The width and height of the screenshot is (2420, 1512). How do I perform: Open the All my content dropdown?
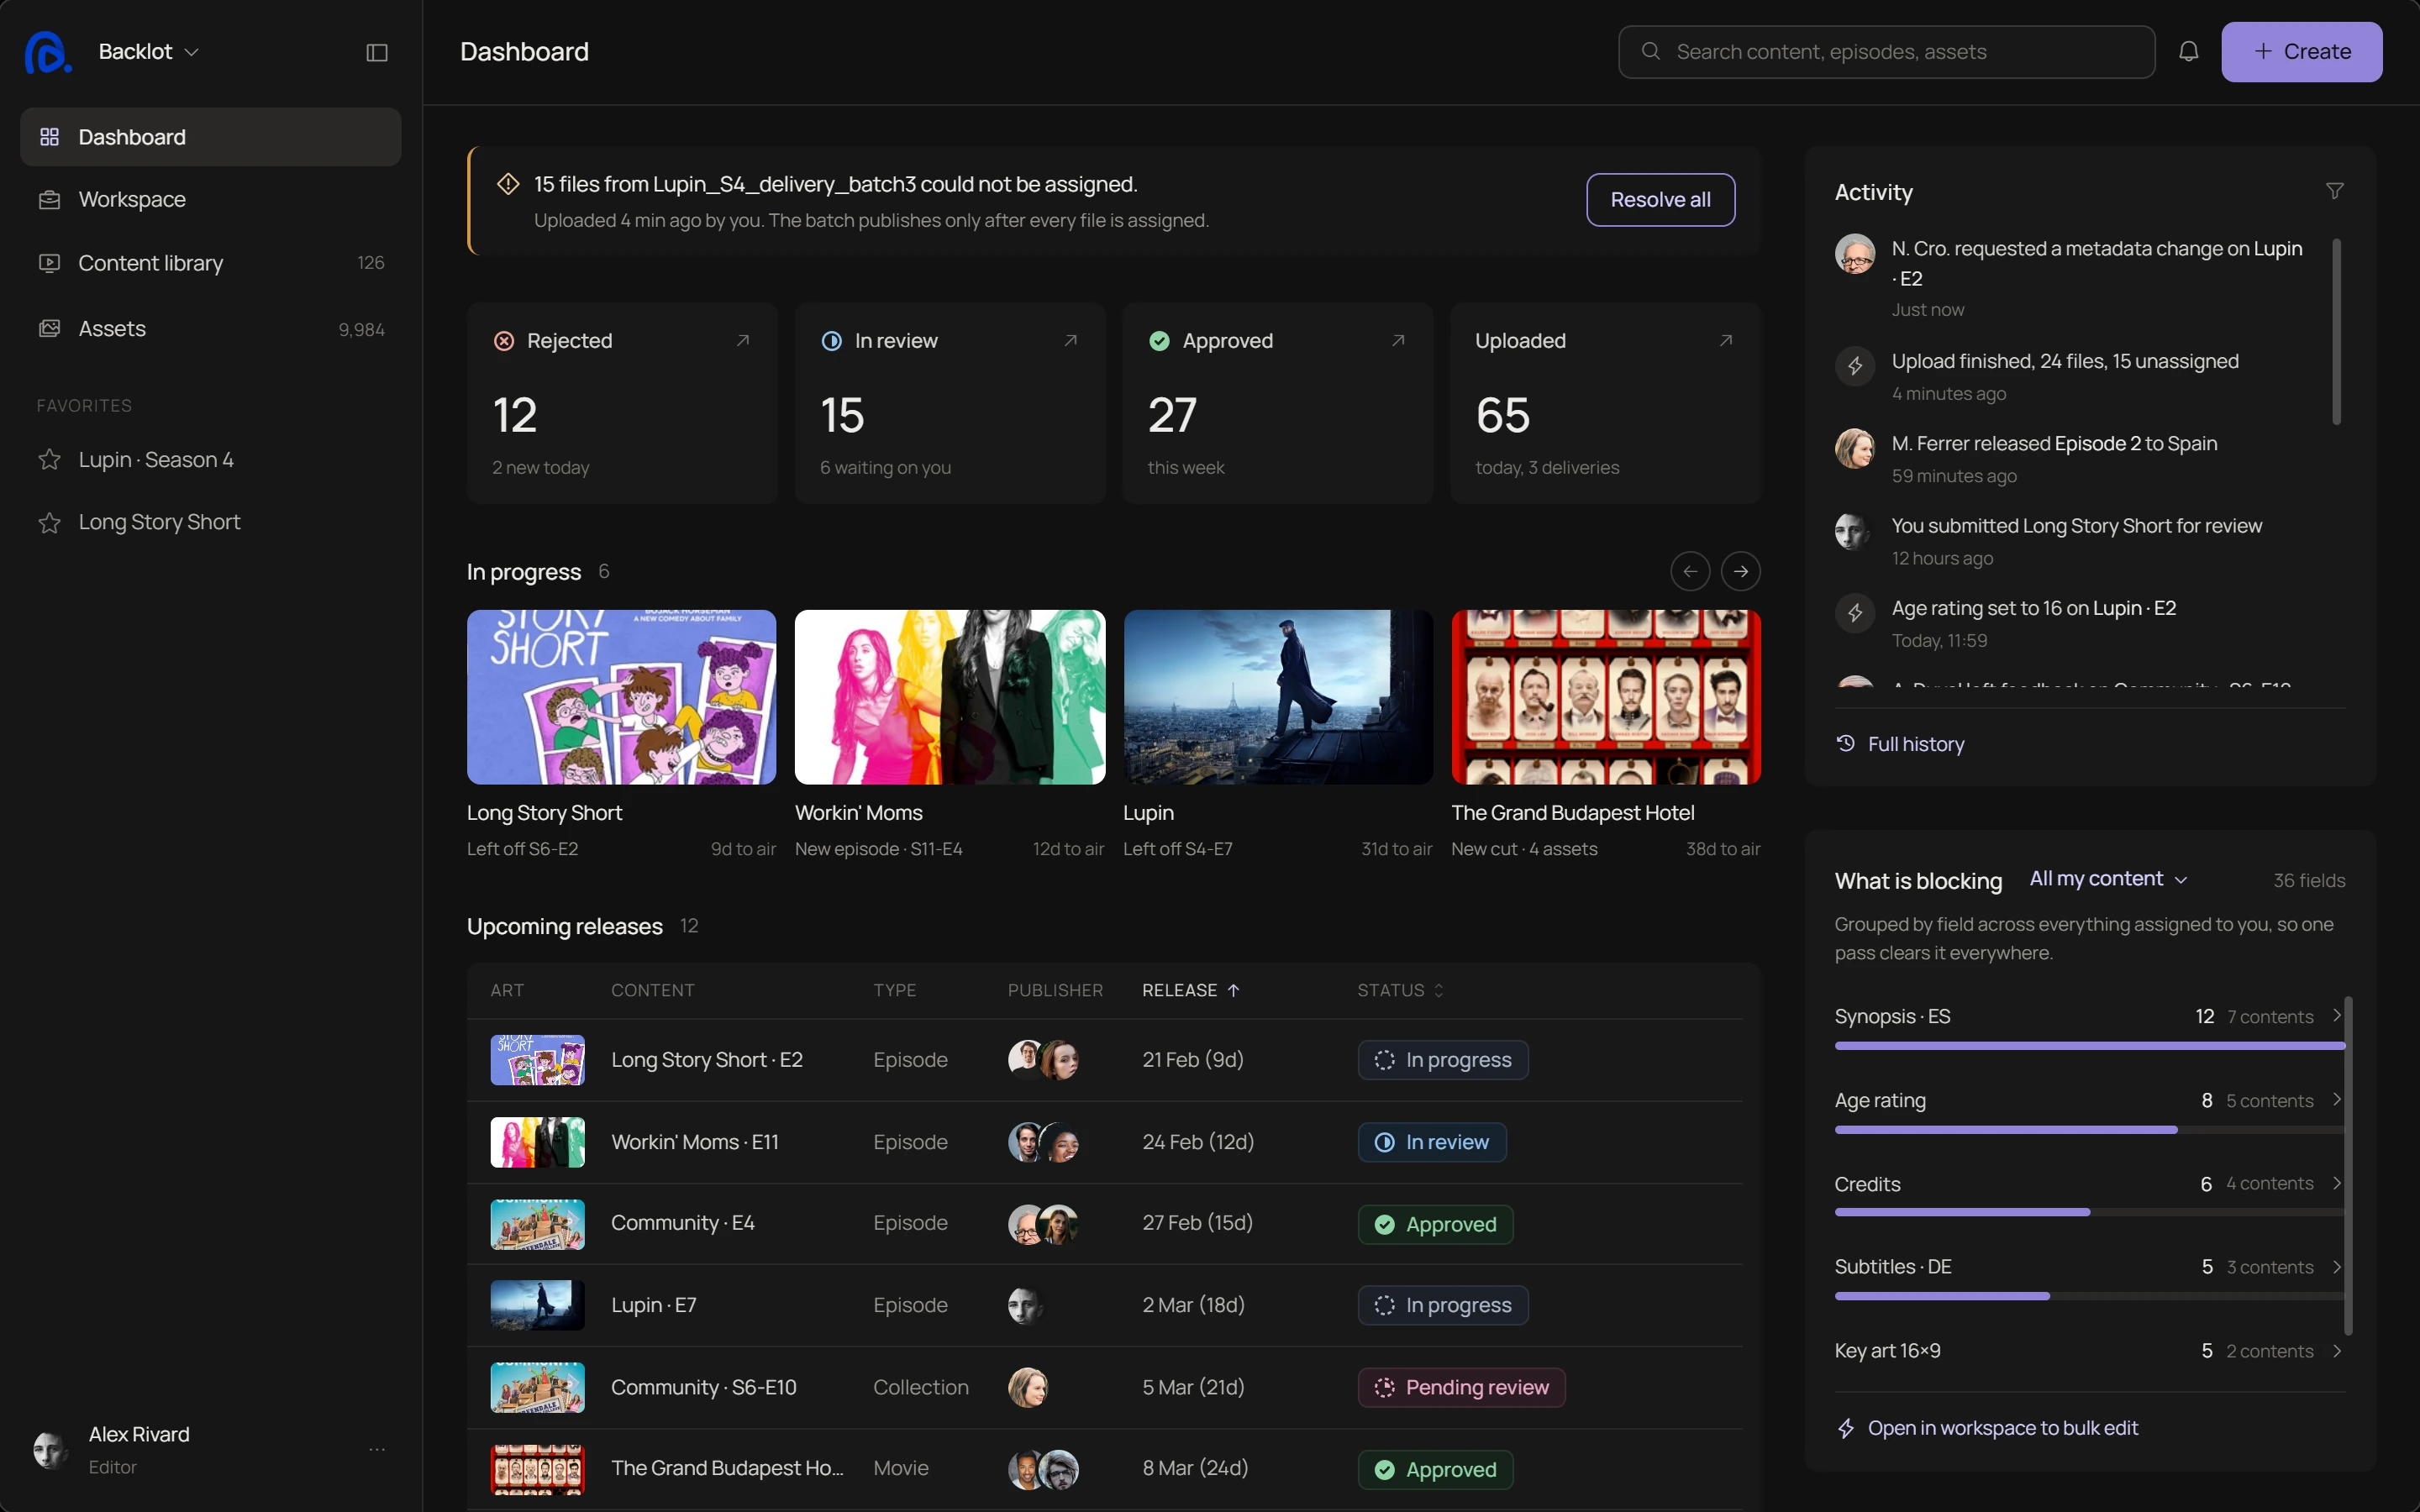point(2108,879)
